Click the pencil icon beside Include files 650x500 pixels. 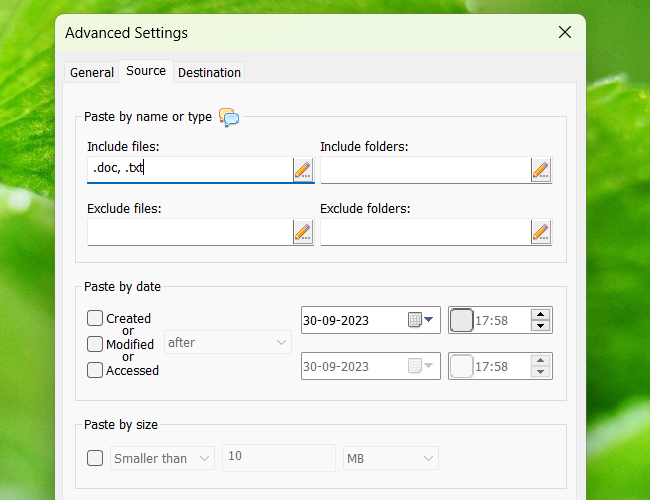tap(303, 170)
